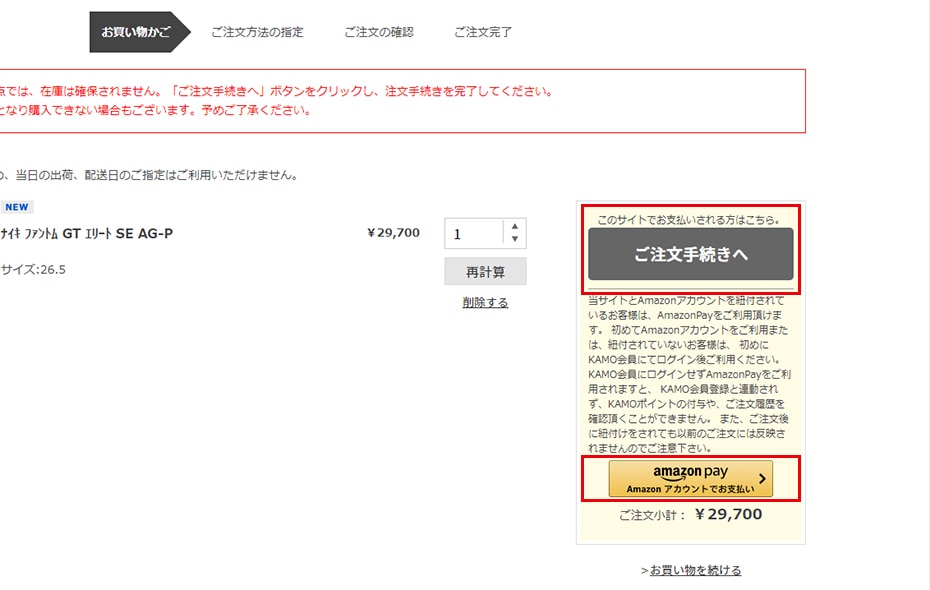This screenshot has height=590, width=930.
Task: Follow the お買い物を続ける link
Action: [695, 570]
